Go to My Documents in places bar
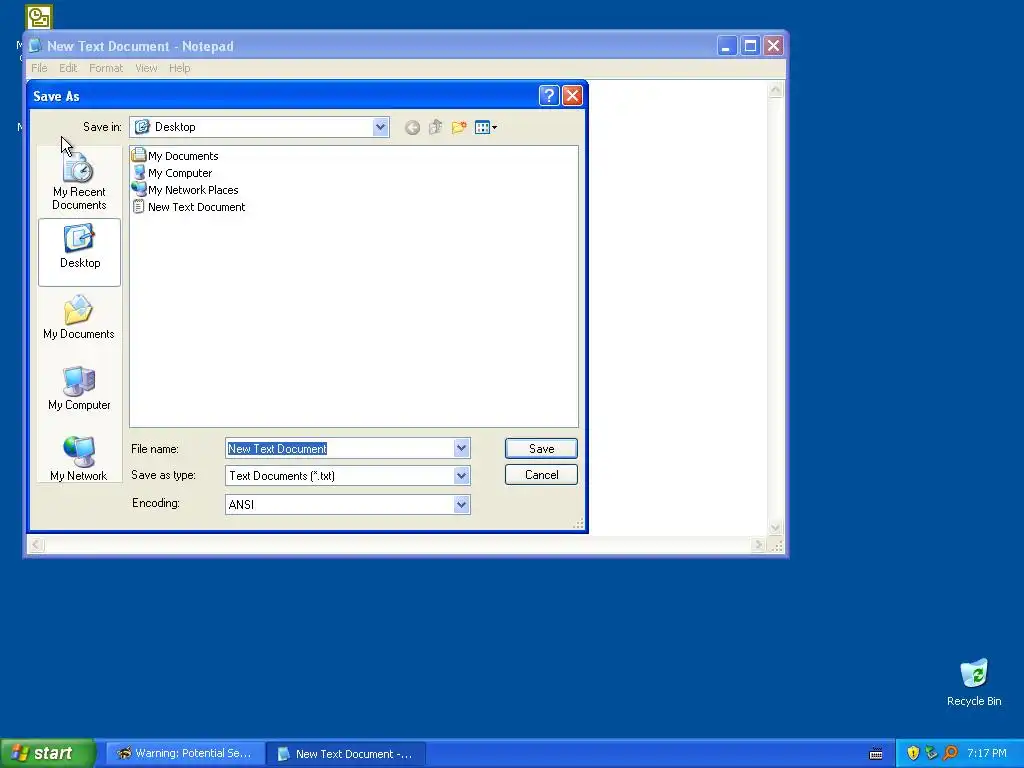 tap(79, 317)
